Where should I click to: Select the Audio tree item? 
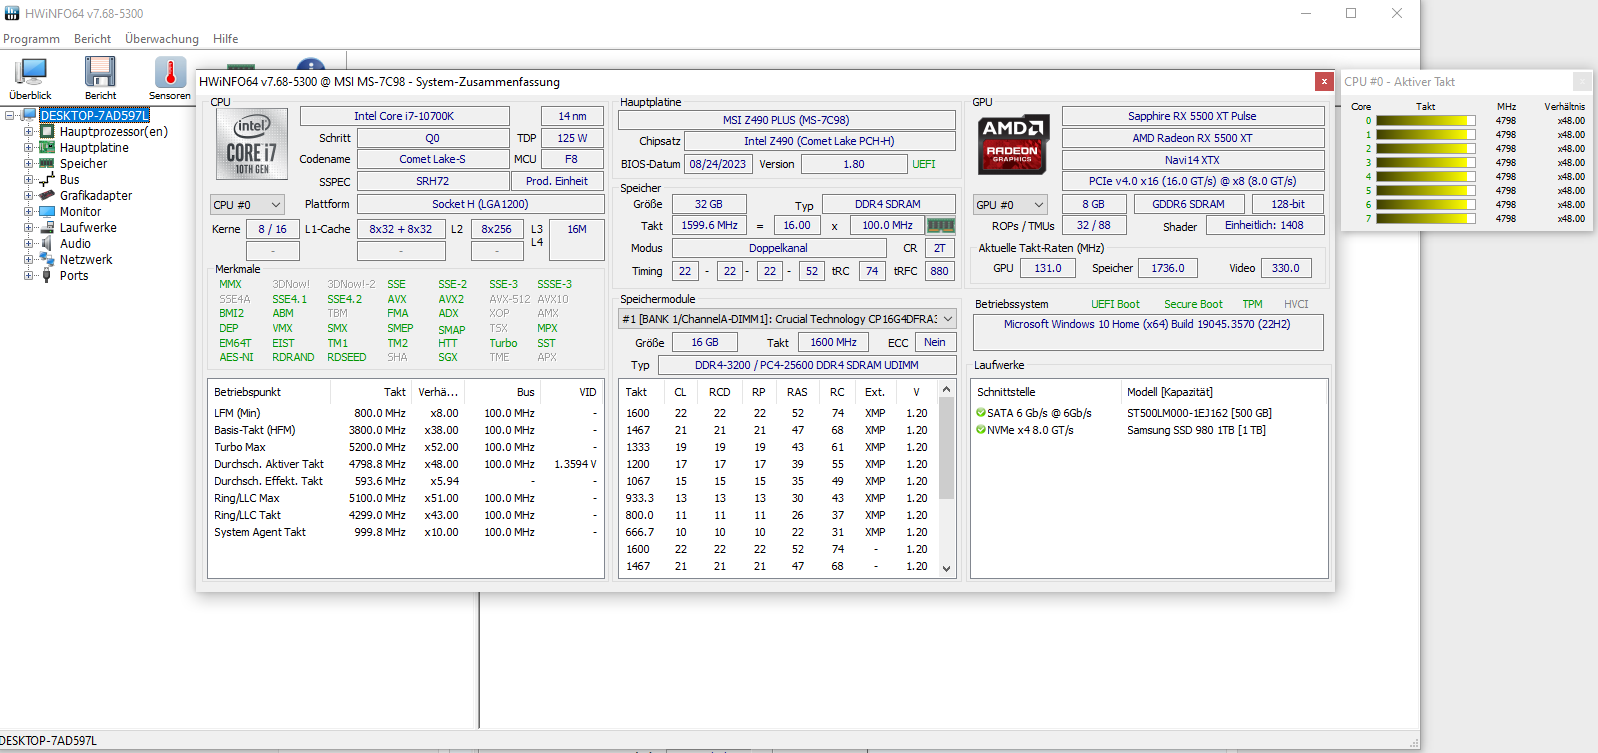[75, 243]
